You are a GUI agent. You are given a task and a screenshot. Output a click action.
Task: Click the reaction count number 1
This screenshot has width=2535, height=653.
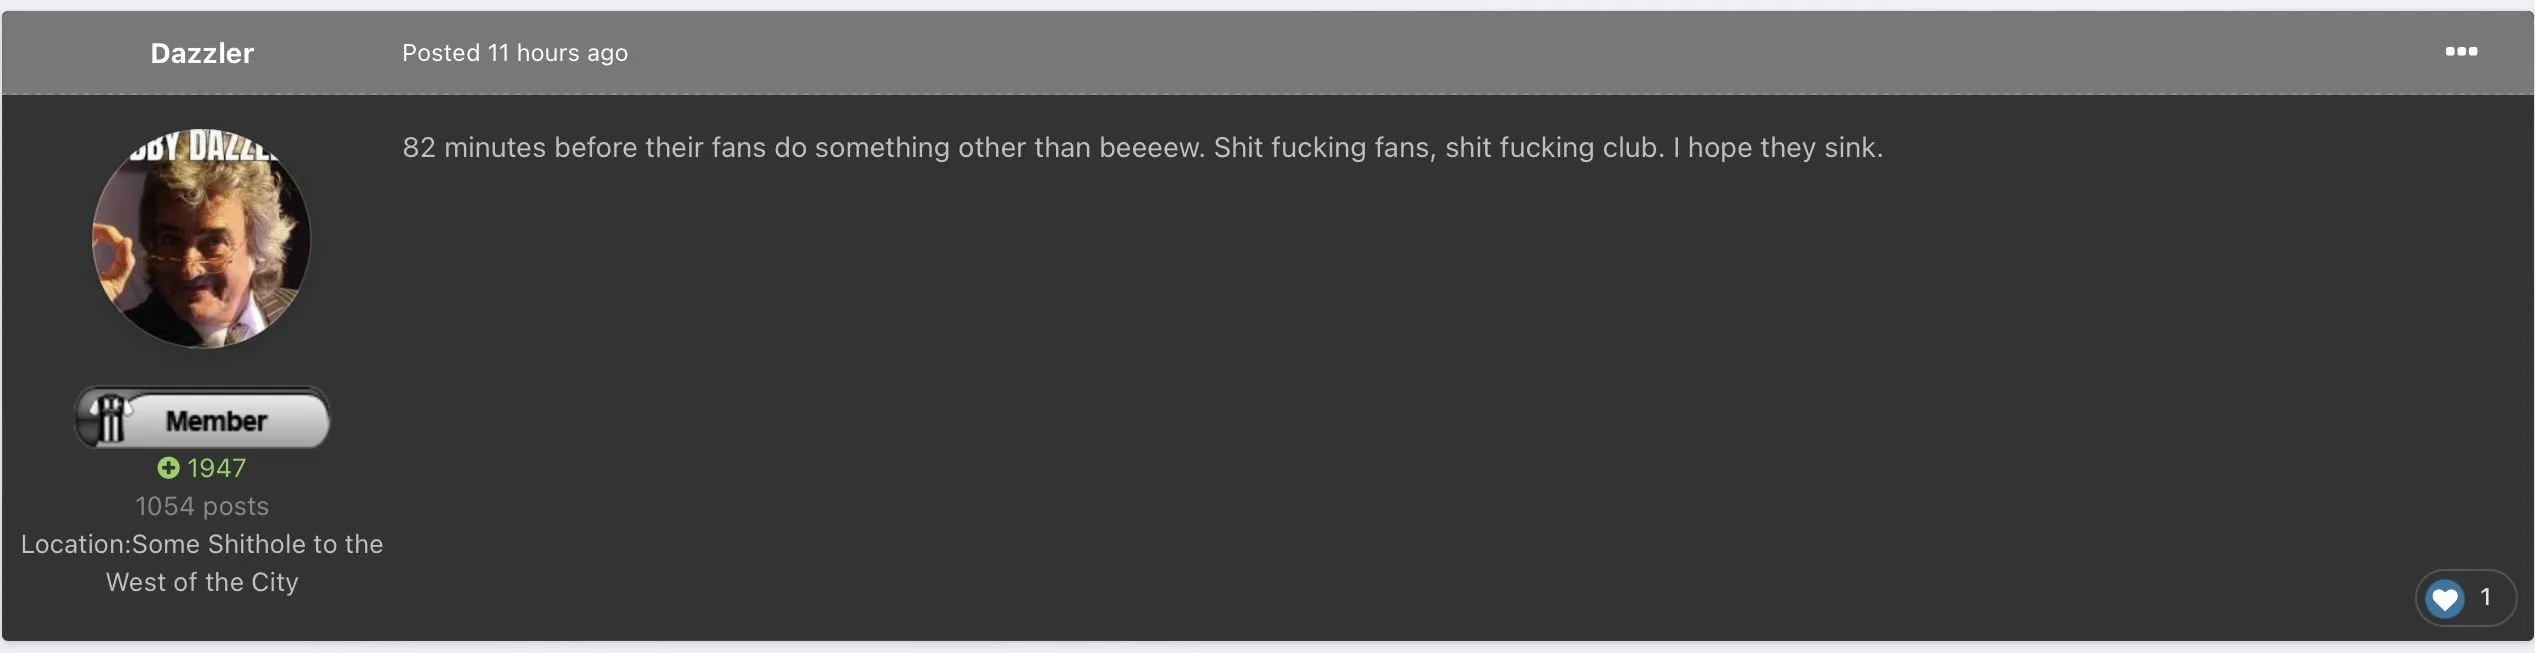[2484, 598]
